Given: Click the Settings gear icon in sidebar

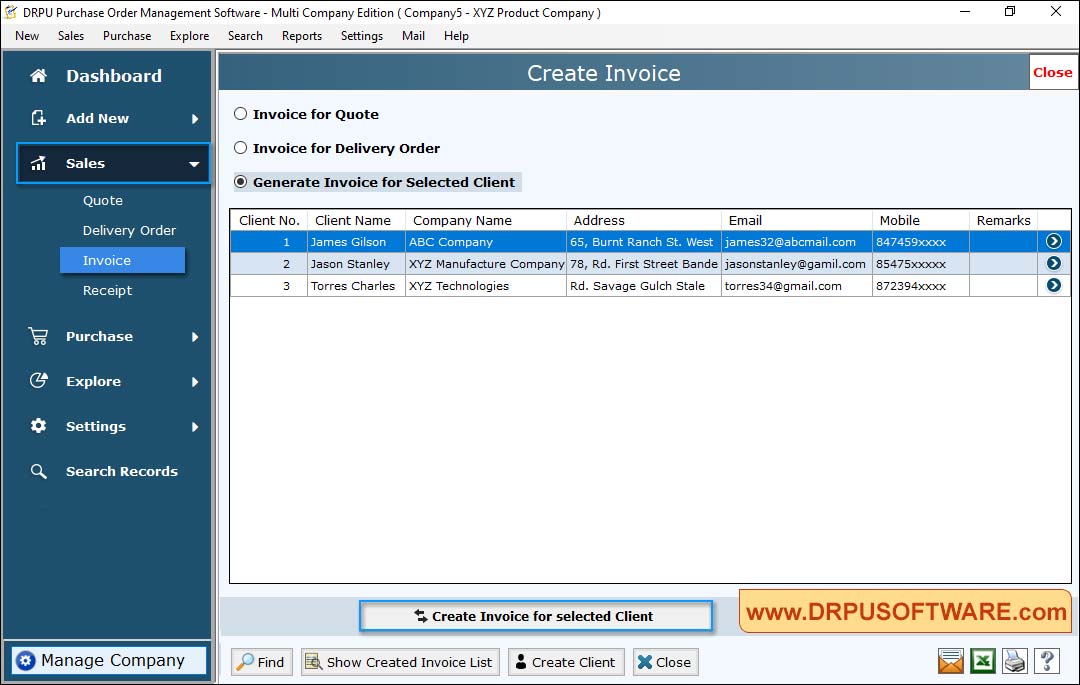Looking at the screenshot, I should tap(39, 426).
